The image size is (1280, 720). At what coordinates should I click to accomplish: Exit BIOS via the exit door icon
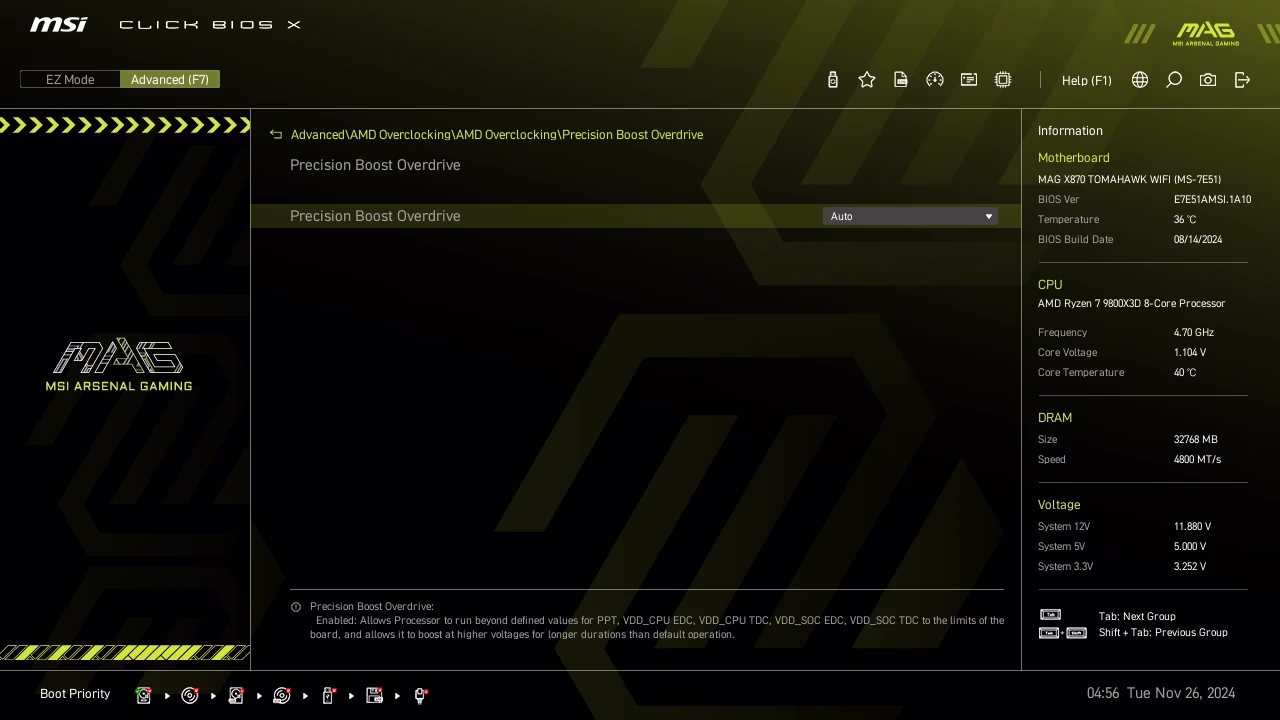point(1242,80)
